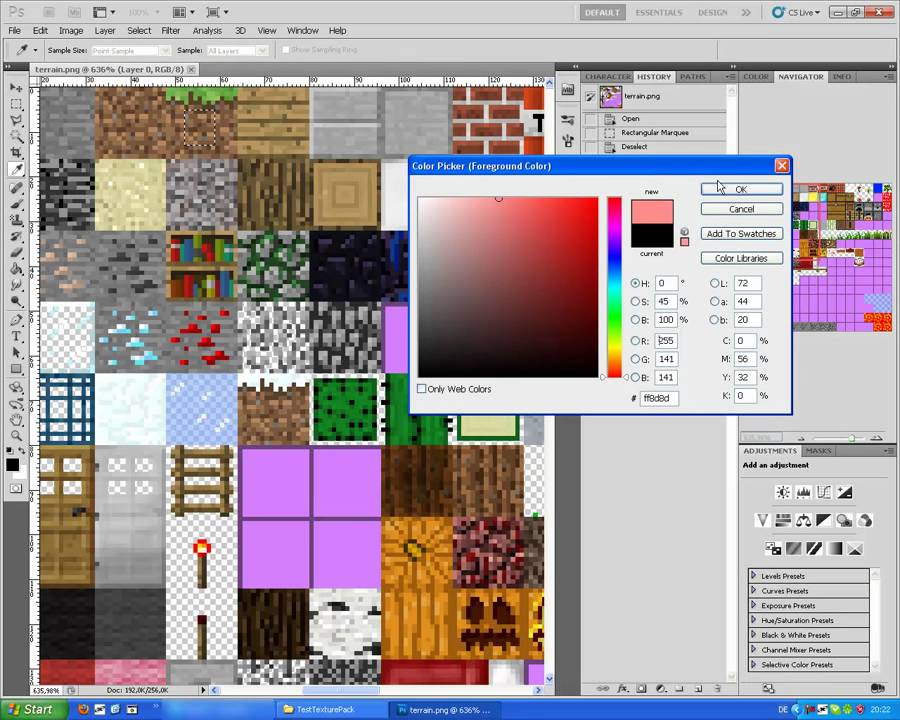Image resolution: width=900 pixels, height=720 pixels.
Task: Click the Color Balance scales icon
Action: click(x=803, y=521)
